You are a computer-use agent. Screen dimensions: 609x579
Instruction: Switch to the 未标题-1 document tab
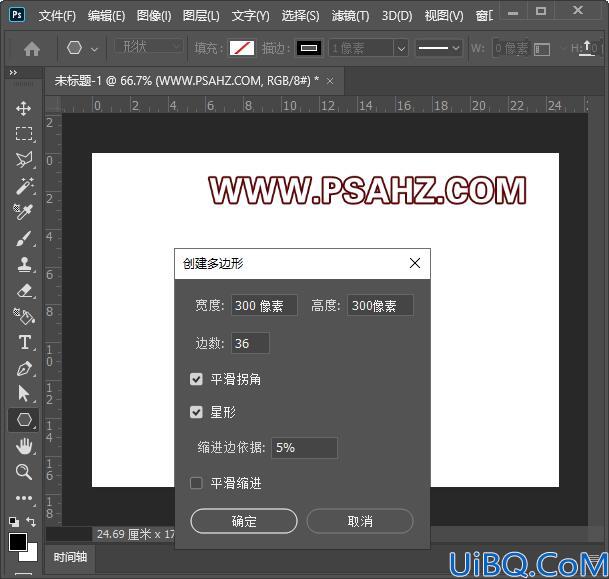(186, 81)
